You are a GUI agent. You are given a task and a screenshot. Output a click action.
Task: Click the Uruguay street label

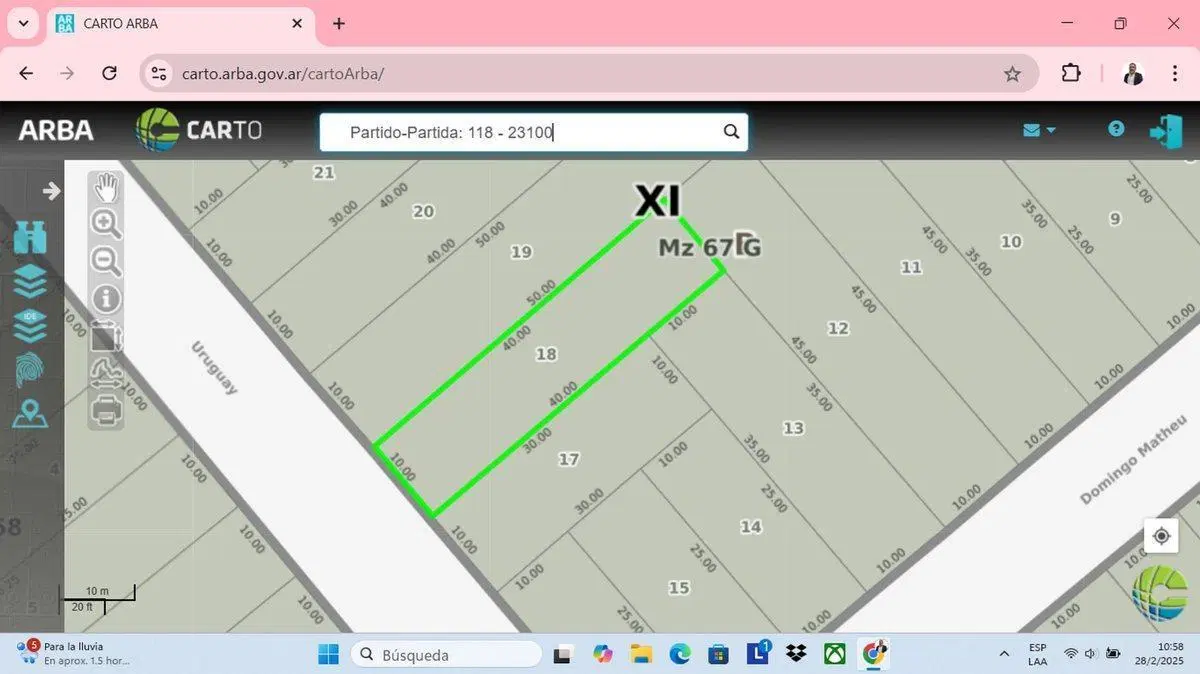(215, 368)
